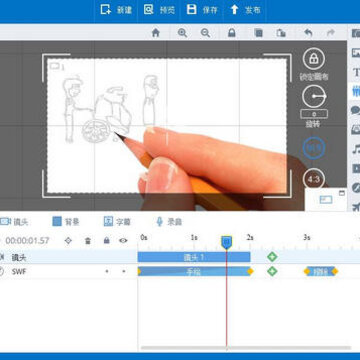Click the orange end keyframe of 手绘 block
Viewport: 360px width, 360px height.
tap(250, 272)
